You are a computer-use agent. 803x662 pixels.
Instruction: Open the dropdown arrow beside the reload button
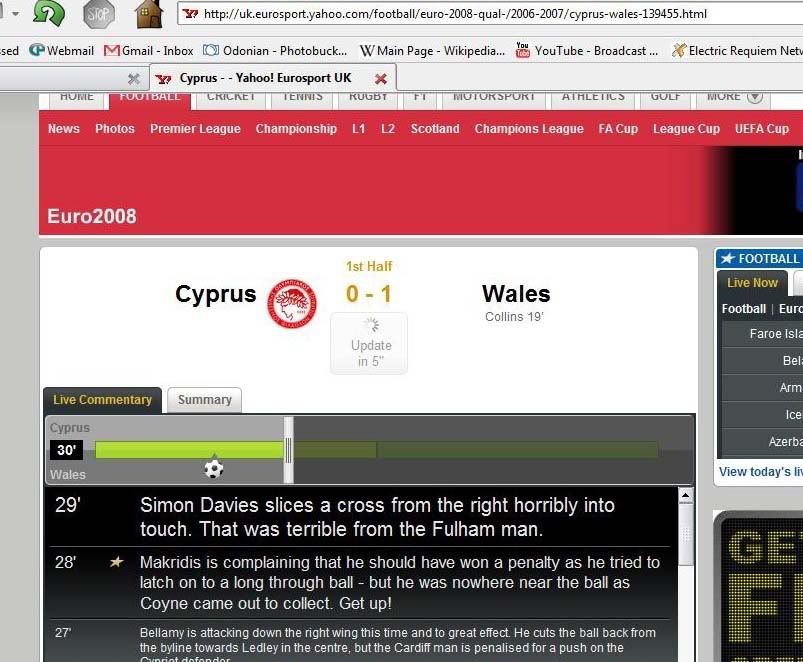click(x=15, y=14)
